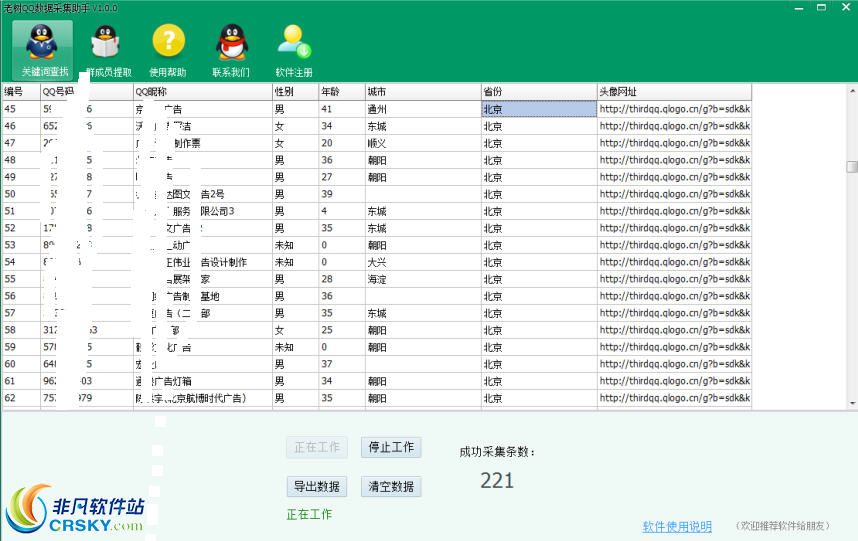
Task: Click the 停止工作 button
Action: pyautogui.click(x=391, y=447)
